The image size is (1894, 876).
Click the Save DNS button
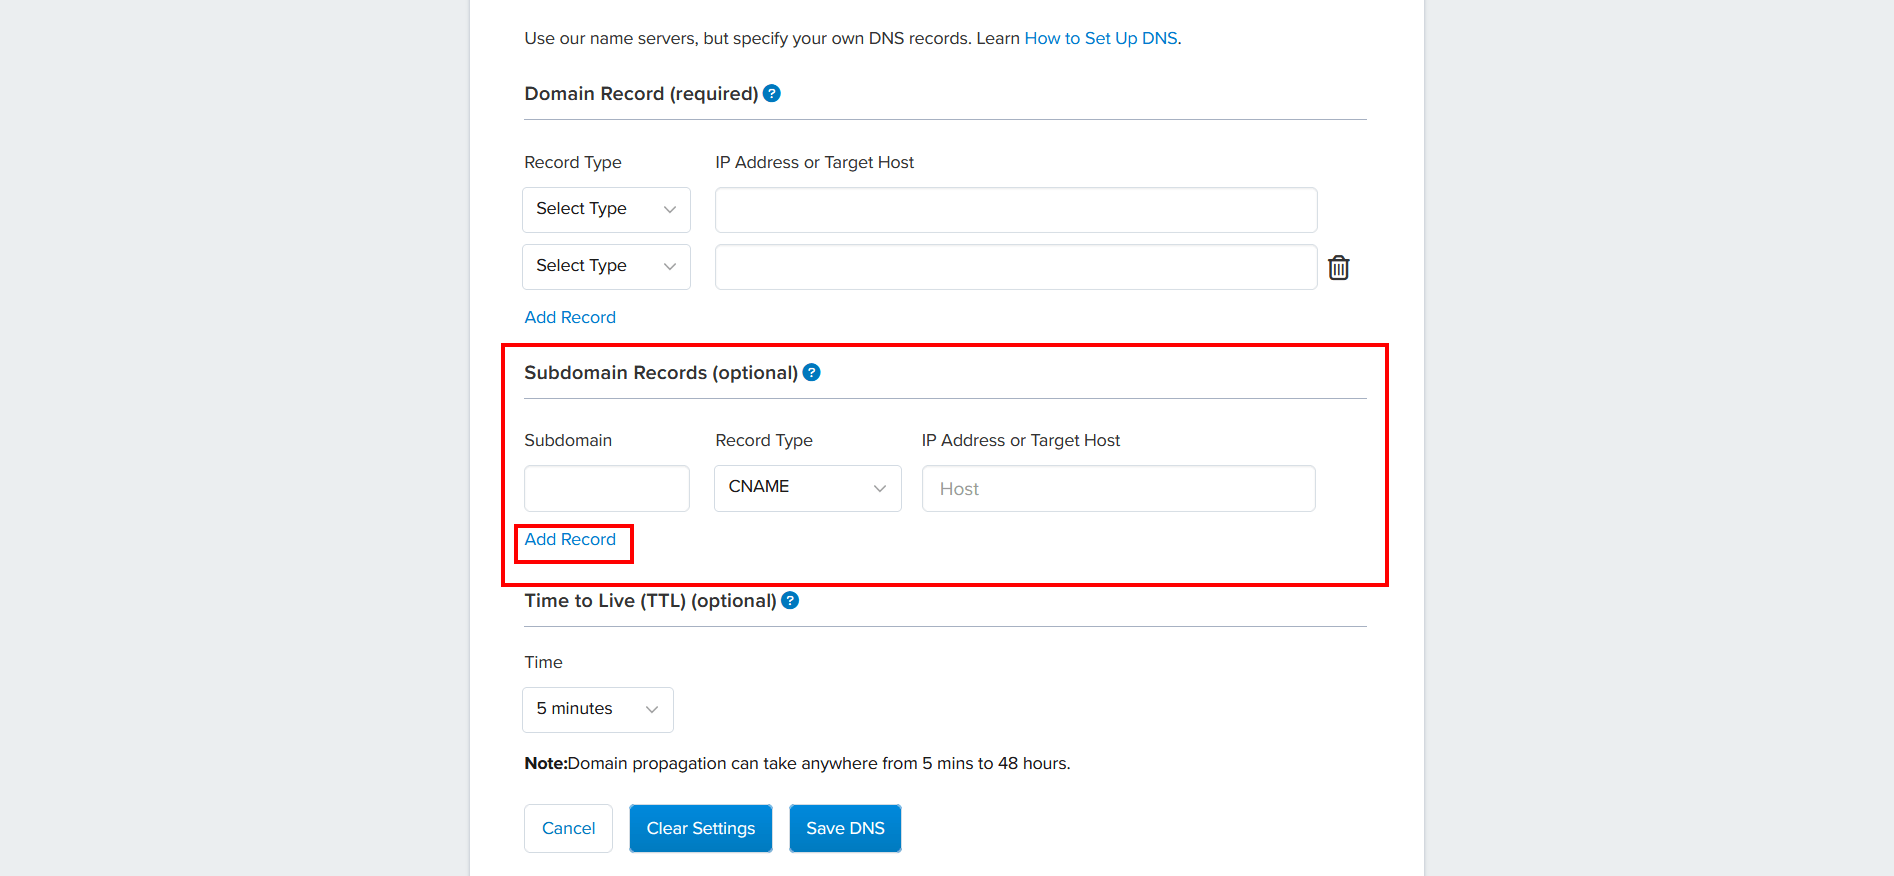point(845,828)
